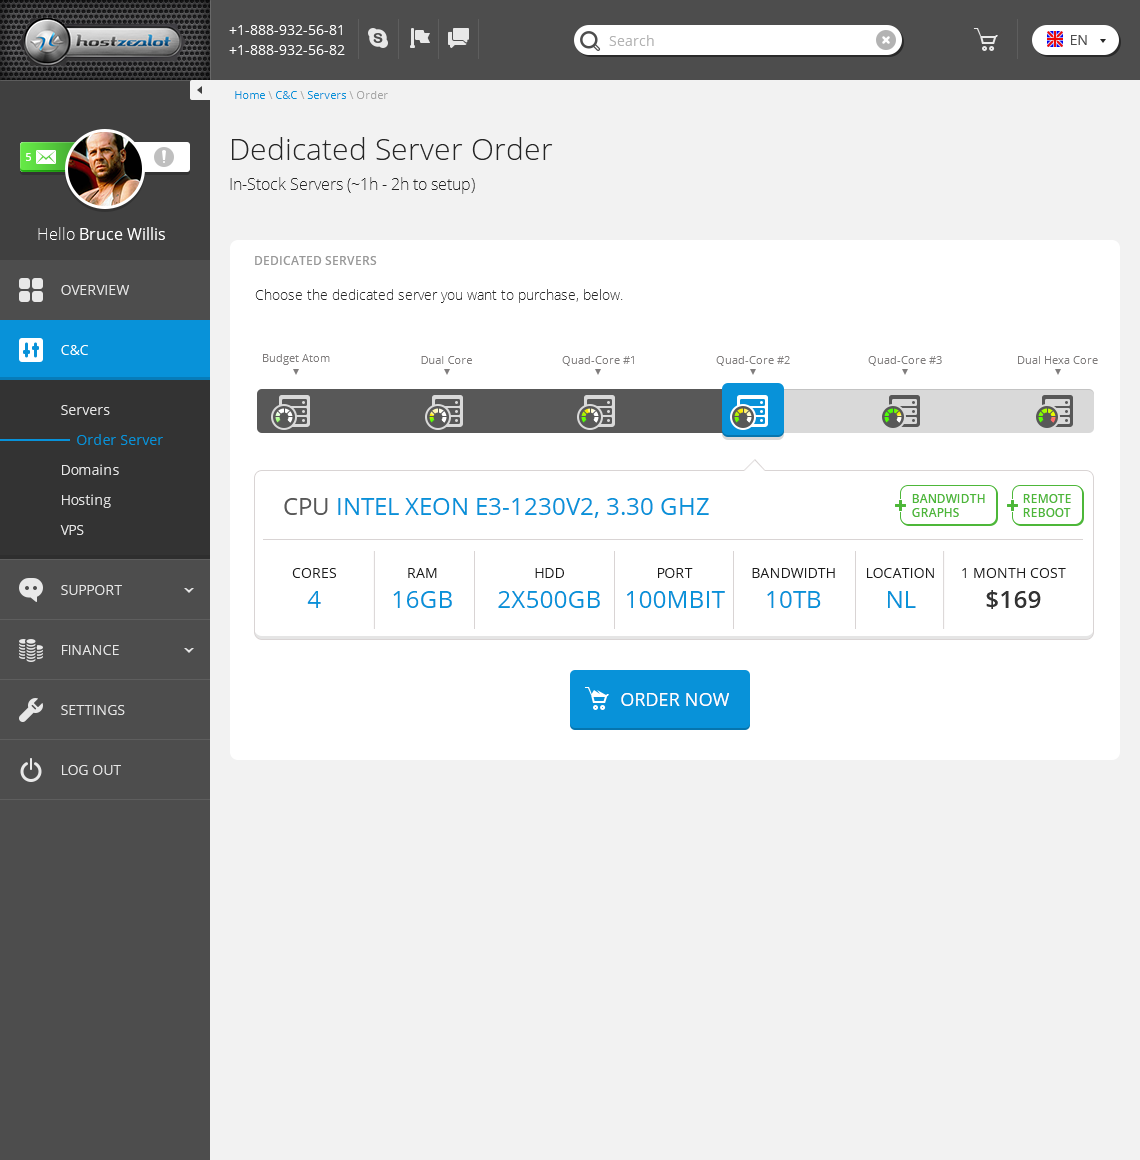This screenshot has width=1140, height=1160.
Task: Select Quad-Core #3 server icon
Action: point(901,412)
